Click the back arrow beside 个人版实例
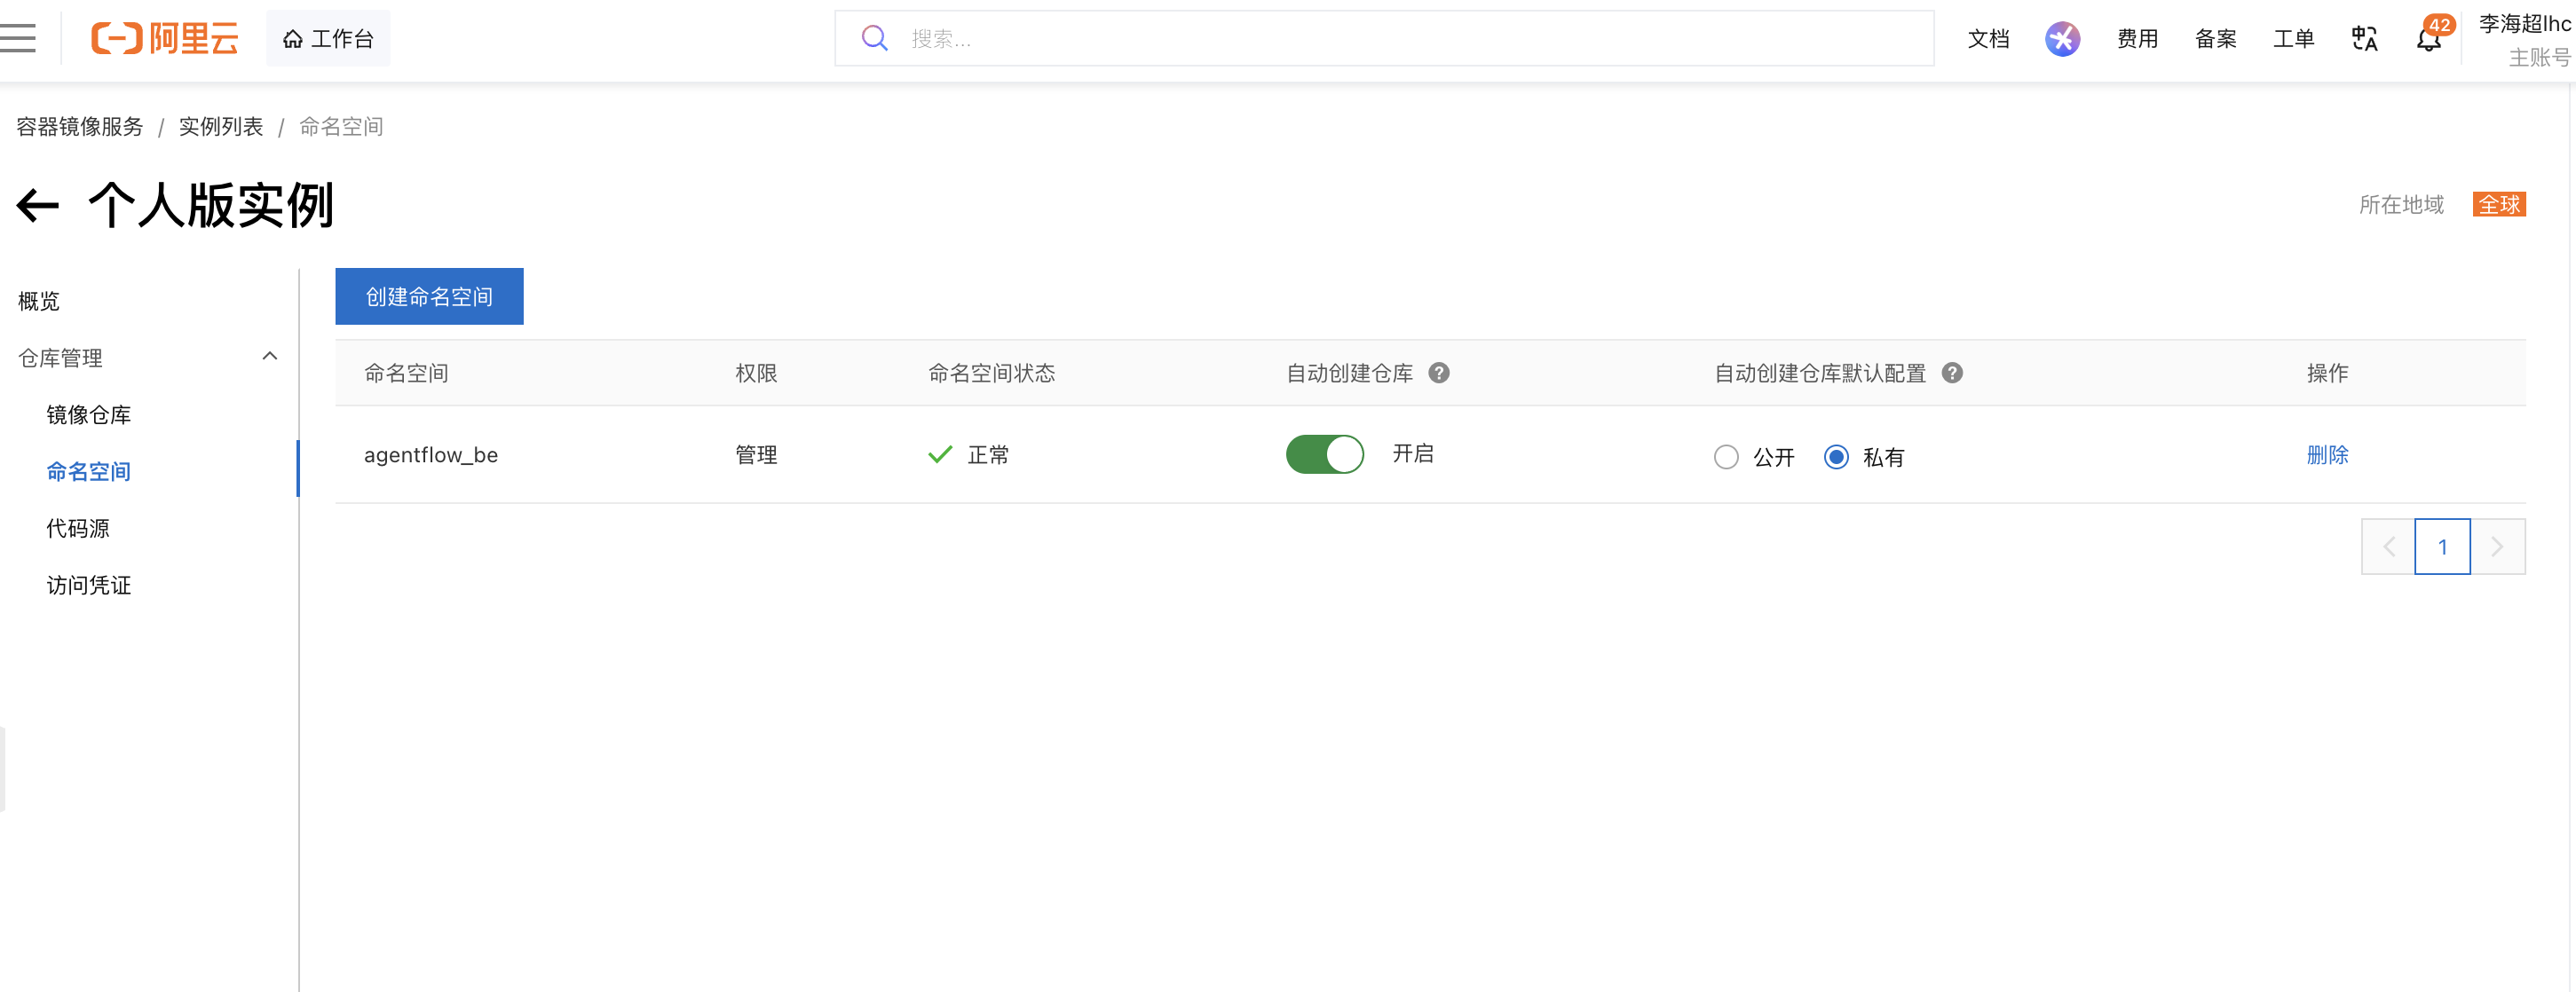The height and width of the screenshot is (992, 2576). pyautogui.click(x=37, y=205)
